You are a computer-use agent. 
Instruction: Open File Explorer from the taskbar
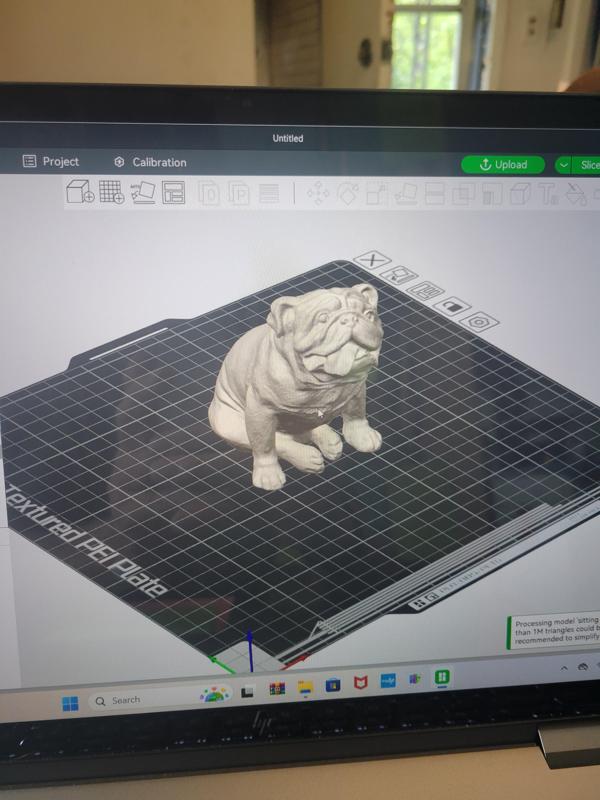(x=305, y=688)
